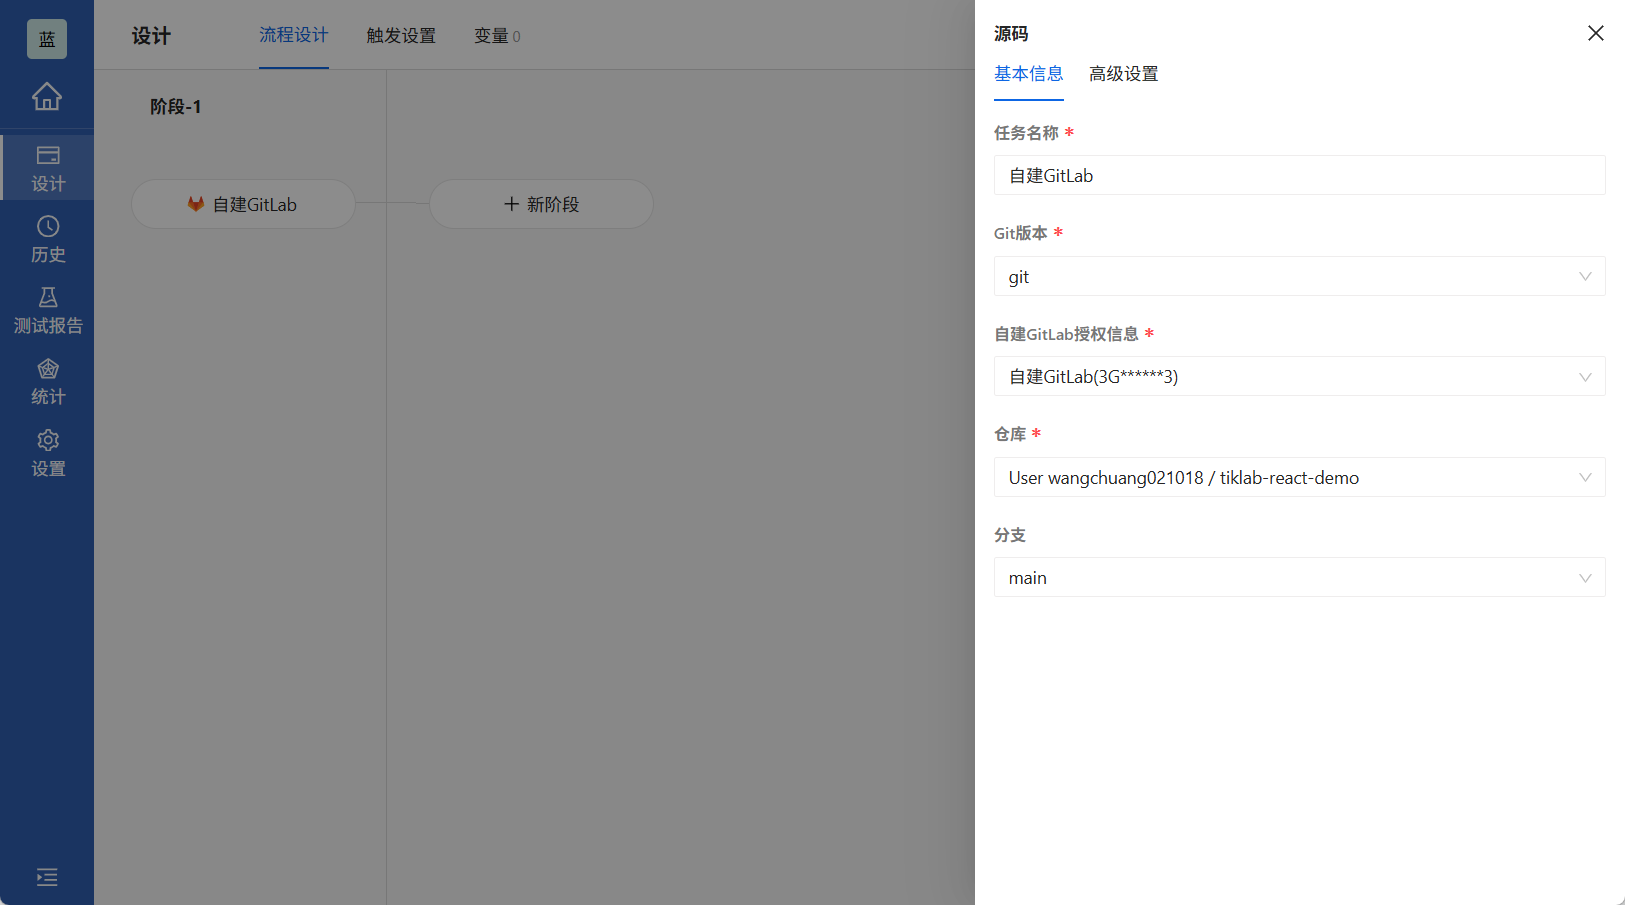
Task: Click the 新阶段 button to add stage
Action: click(541, 204)
